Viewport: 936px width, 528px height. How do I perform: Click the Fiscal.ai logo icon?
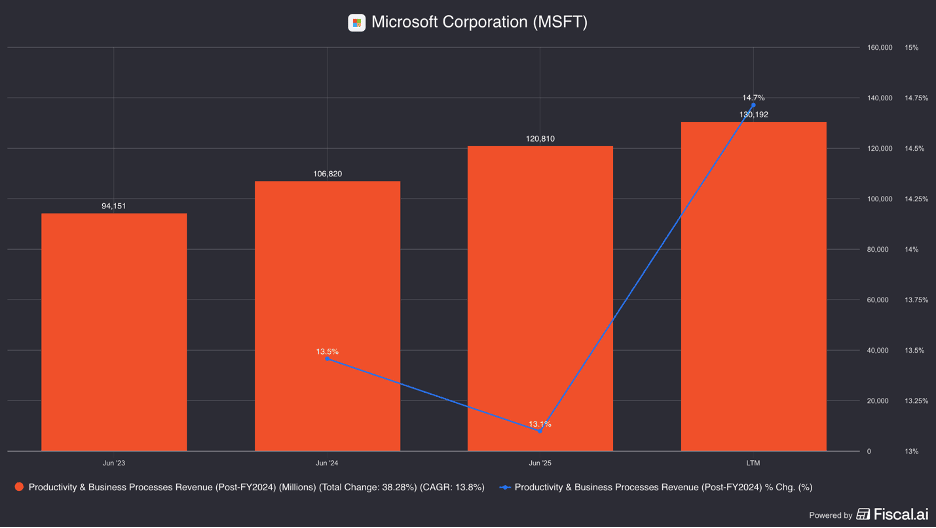tap(863, 514)
